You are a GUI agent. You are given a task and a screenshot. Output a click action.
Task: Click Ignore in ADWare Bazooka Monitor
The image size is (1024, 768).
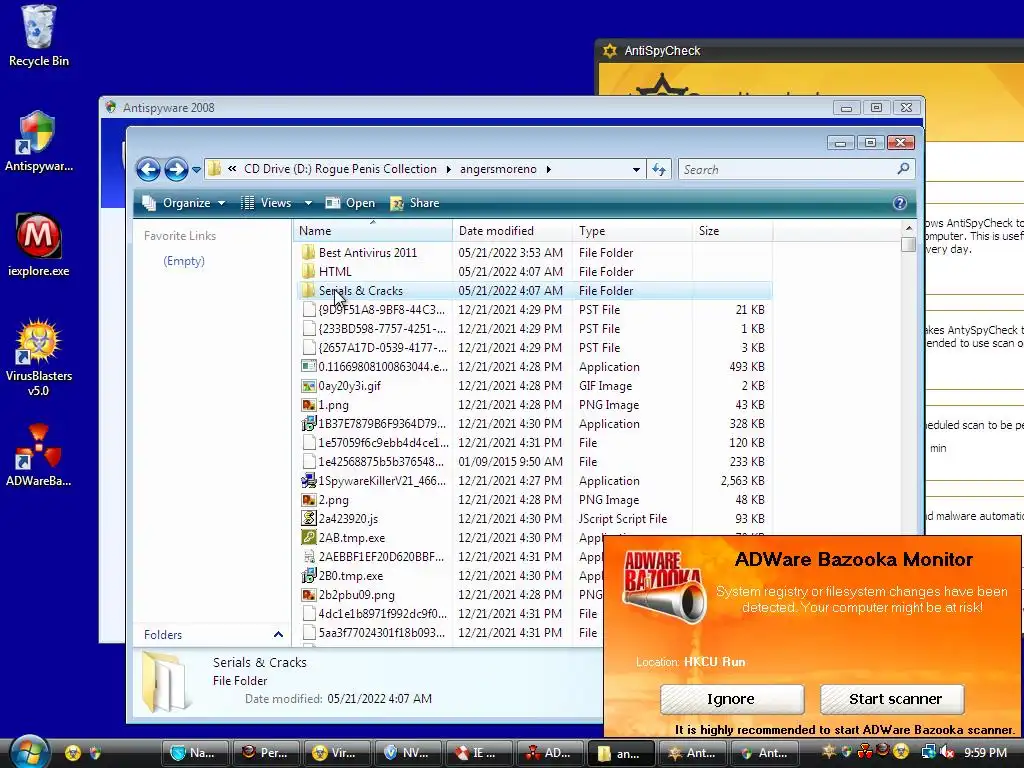click(x=731, y=699)
